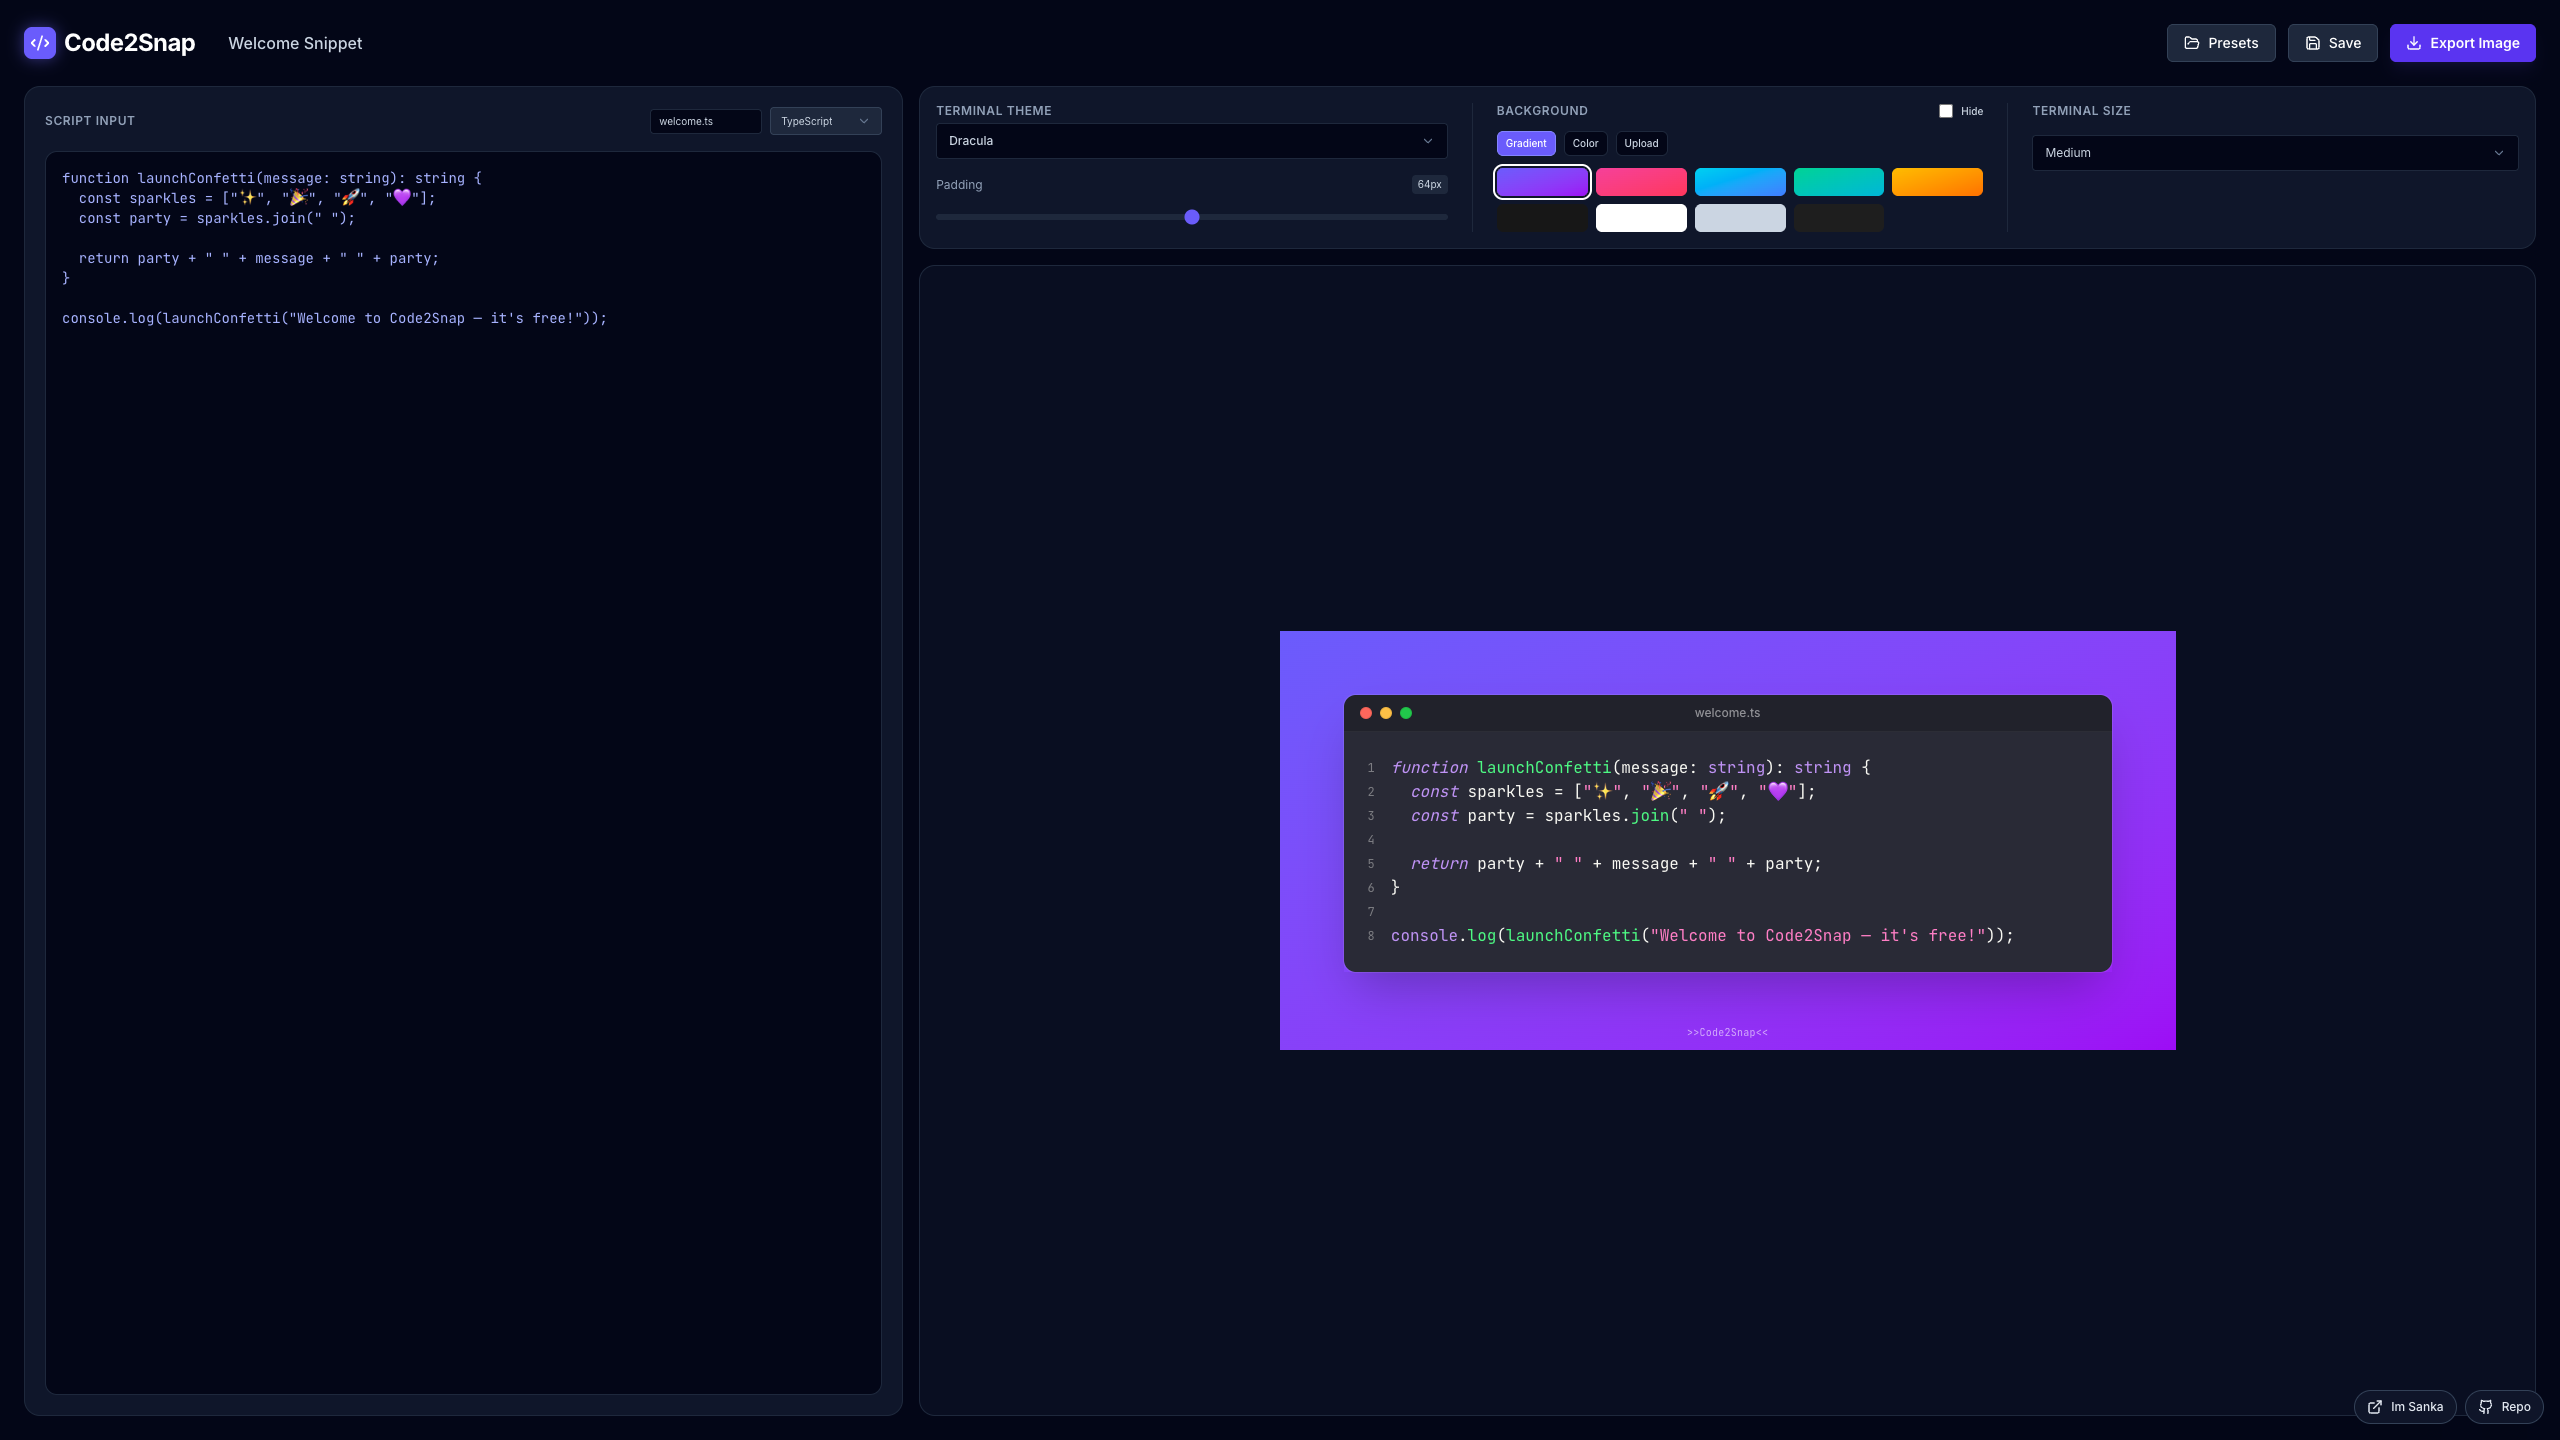Click the download icon in Export Image
Screen dimensions: 2560x1440
click(2414, 43)
